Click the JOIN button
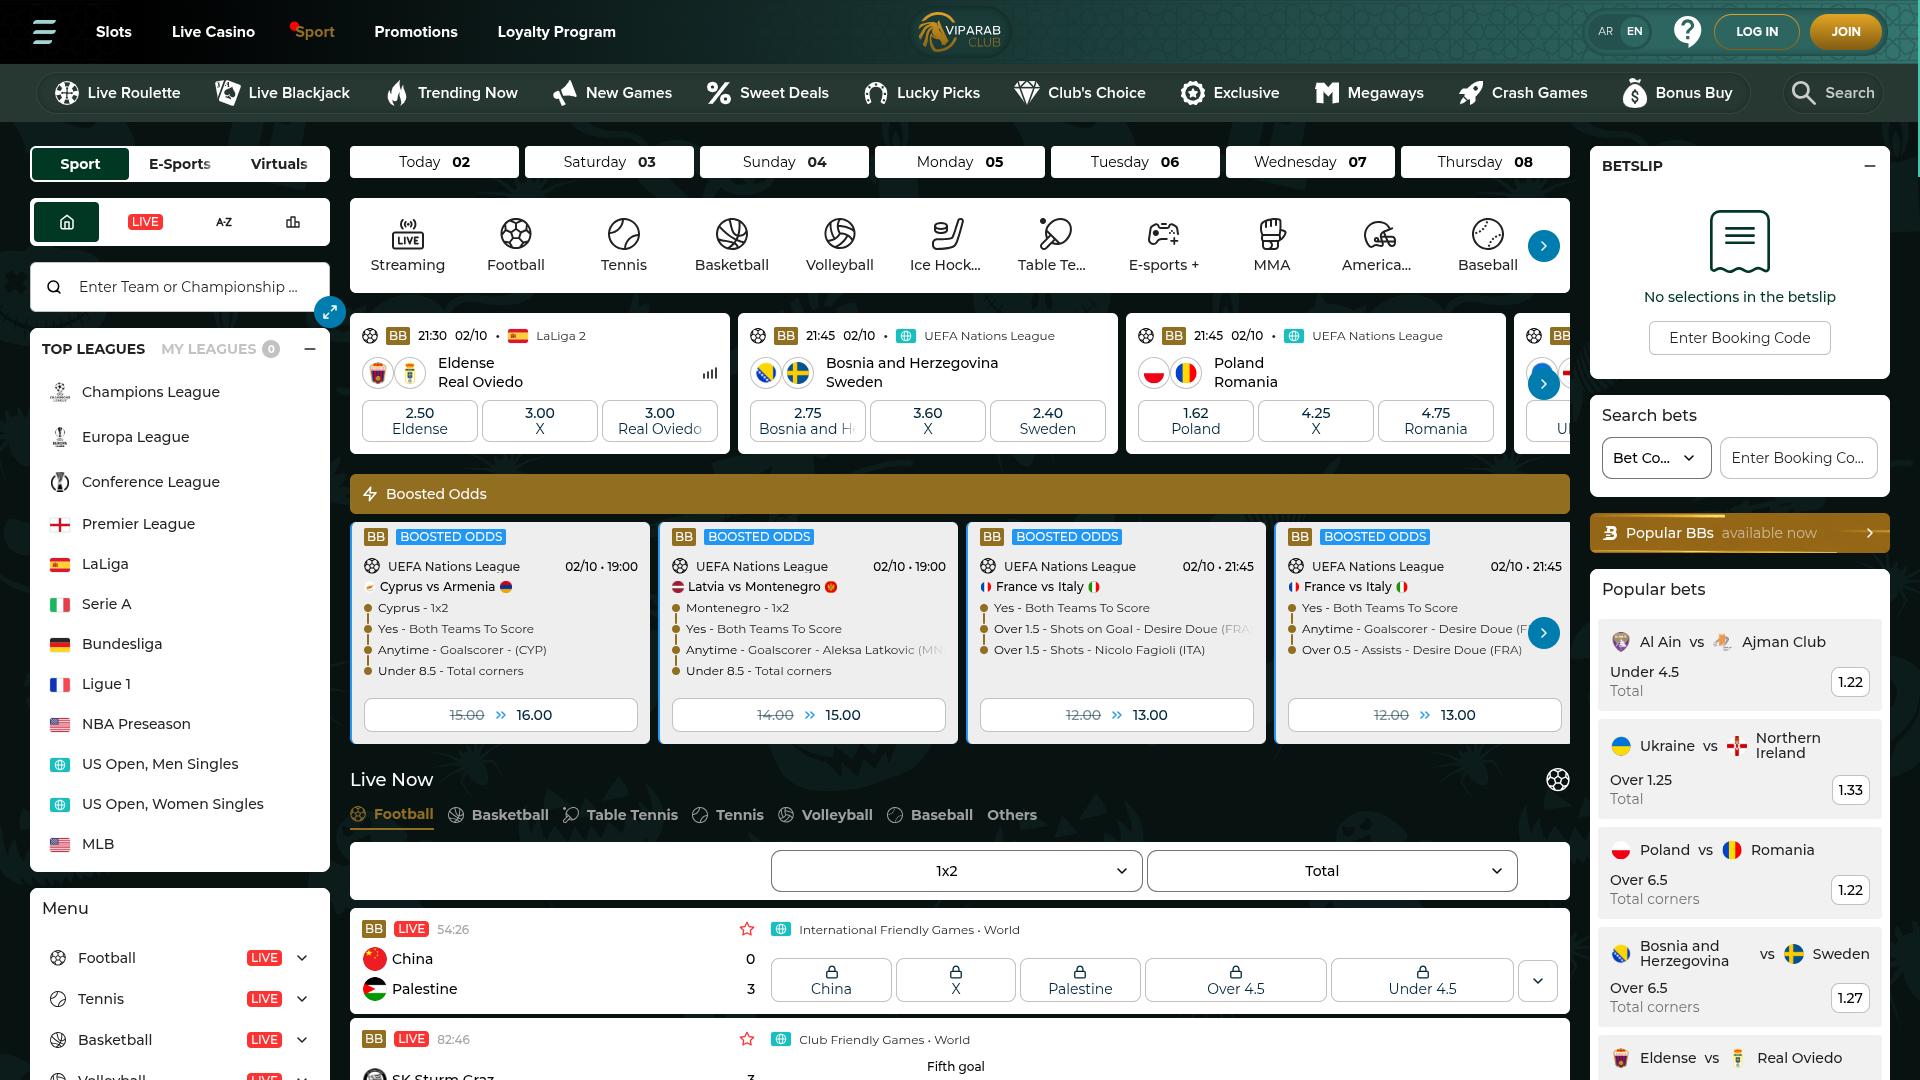The height and width of the screenshot is (1080, 1920). (1846, 32)
